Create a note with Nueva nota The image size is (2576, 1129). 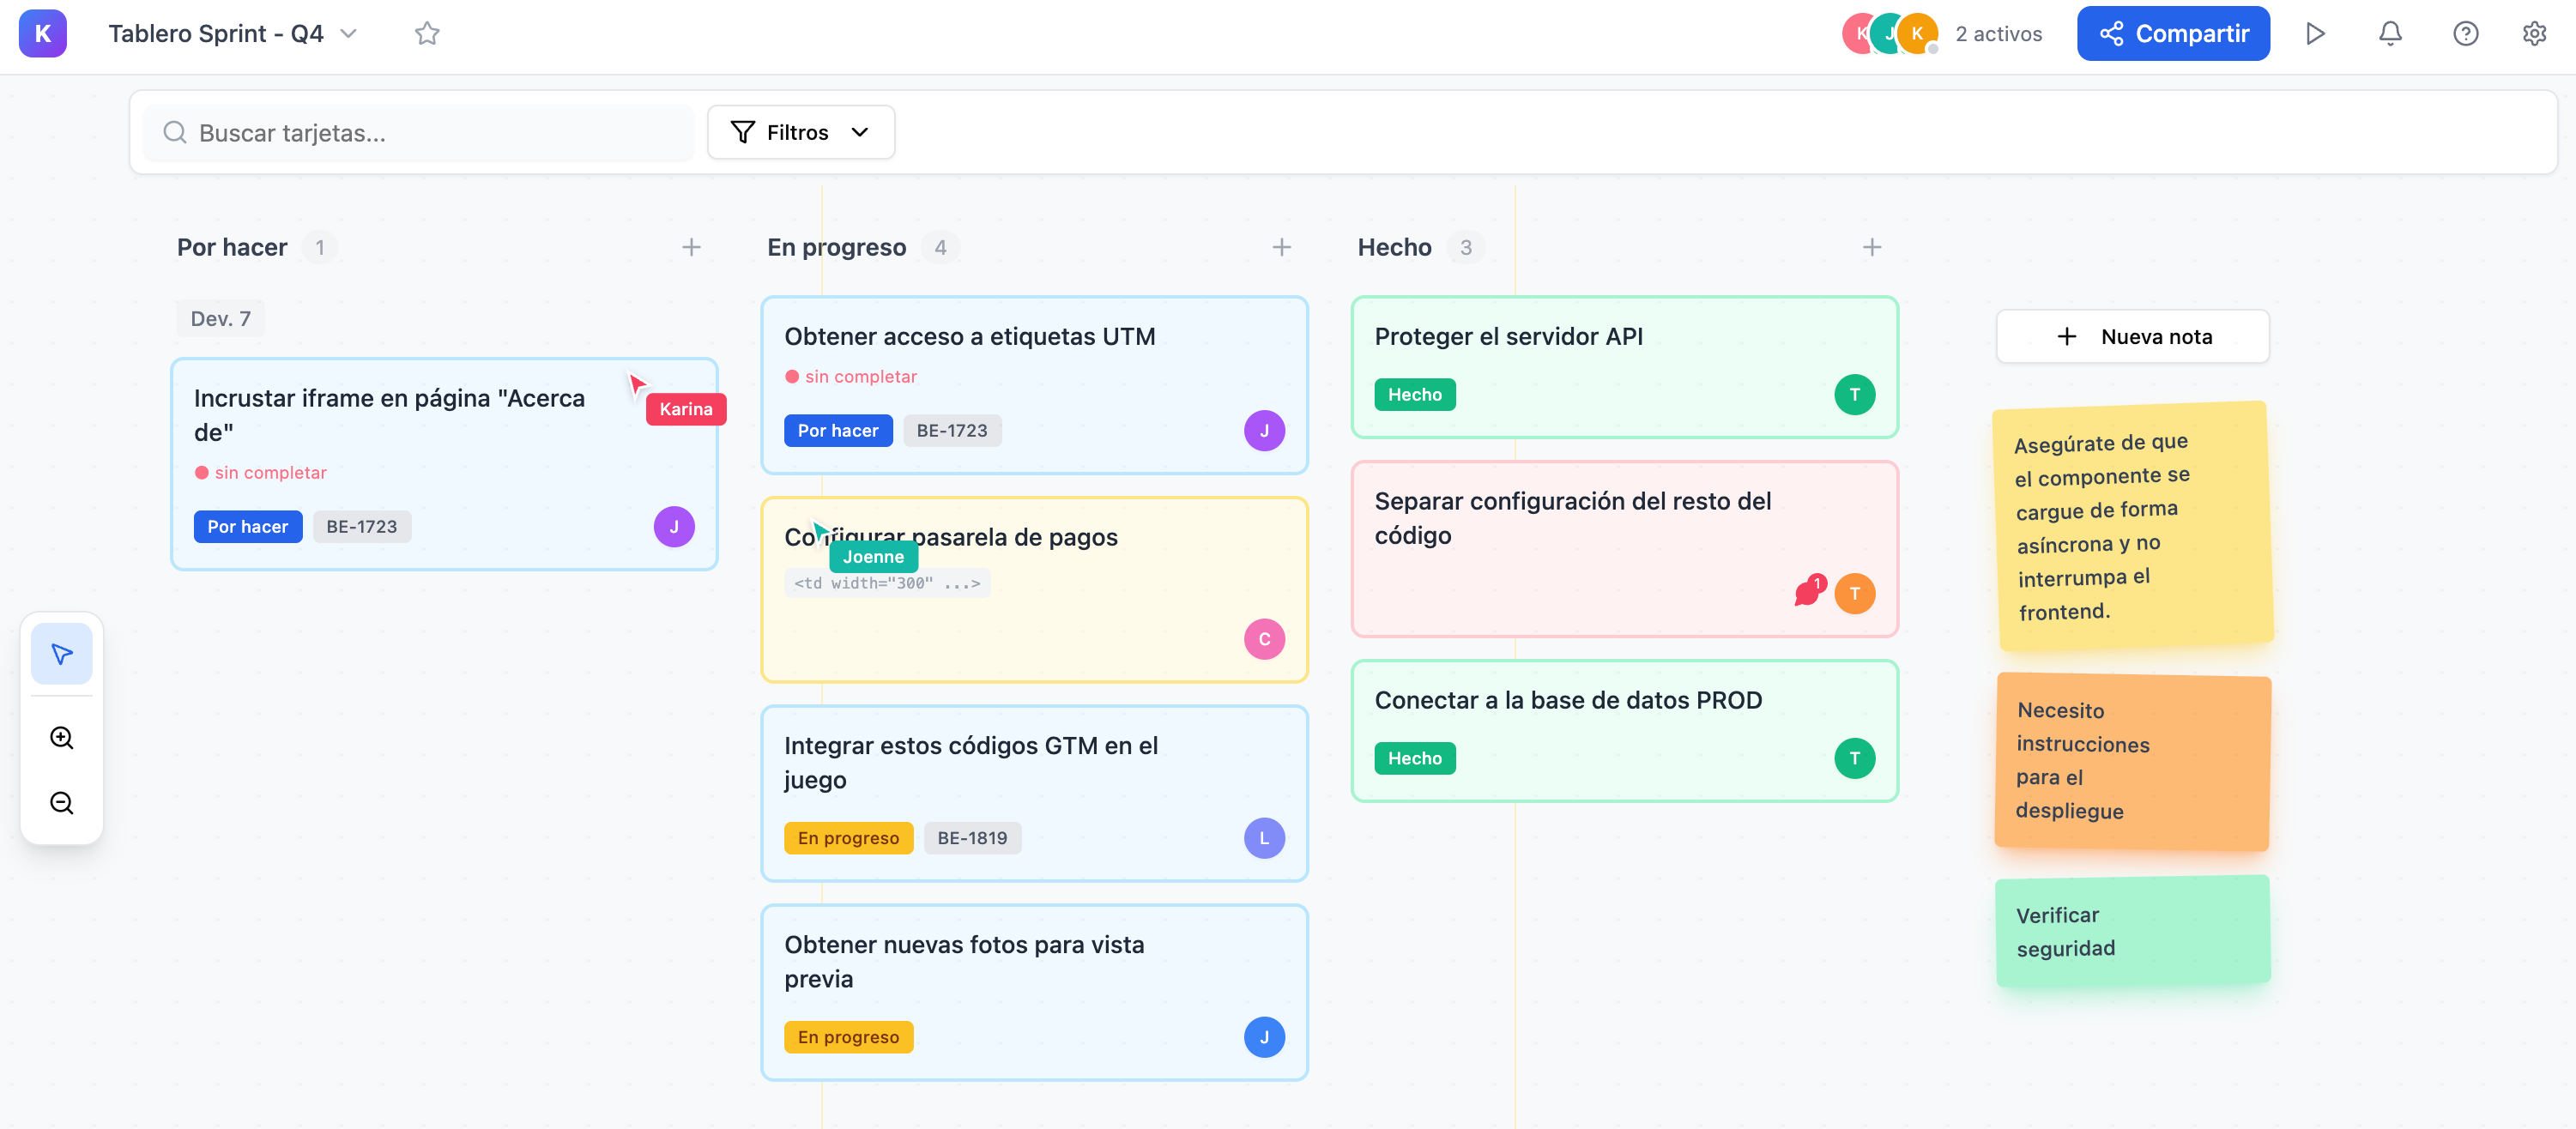tap(2132, 337)
